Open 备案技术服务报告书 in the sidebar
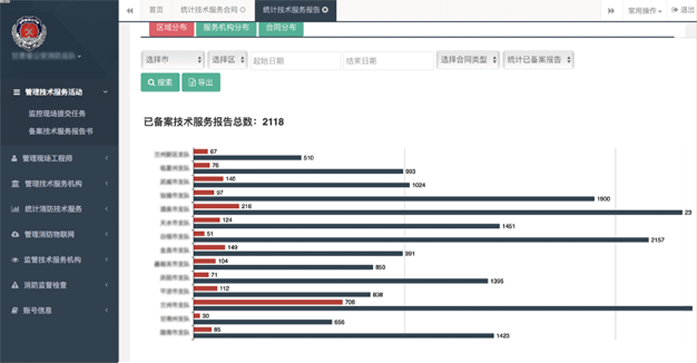Viewport: 697px width, 363px height. click(61, 131)
